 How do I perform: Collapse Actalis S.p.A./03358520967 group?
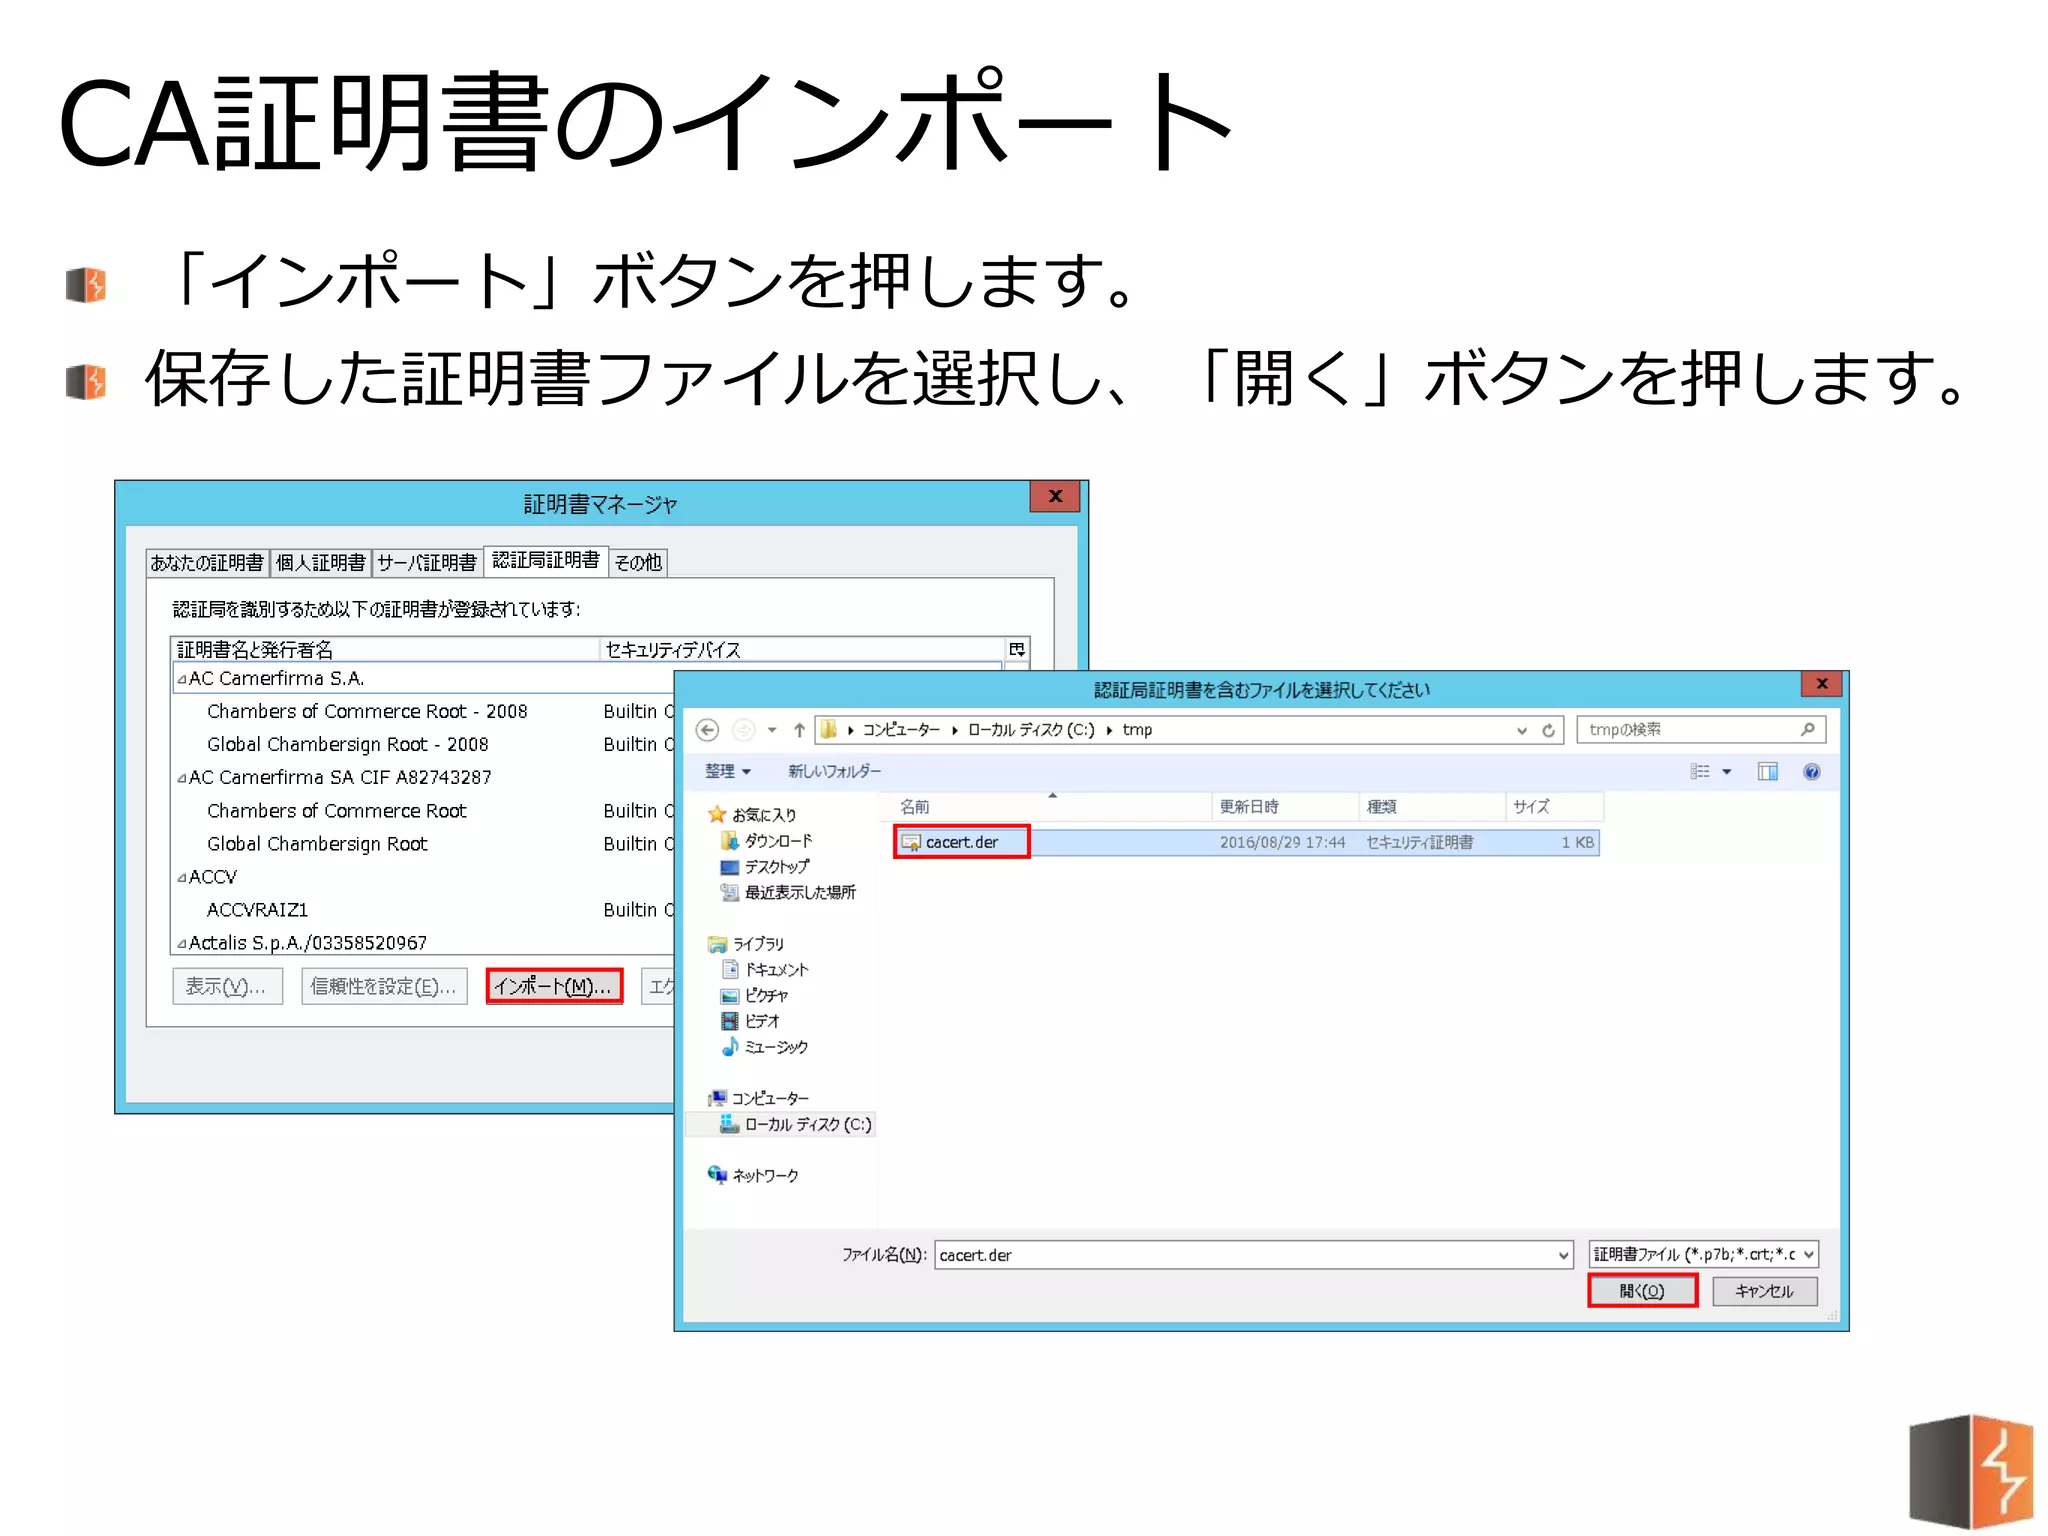182,943
